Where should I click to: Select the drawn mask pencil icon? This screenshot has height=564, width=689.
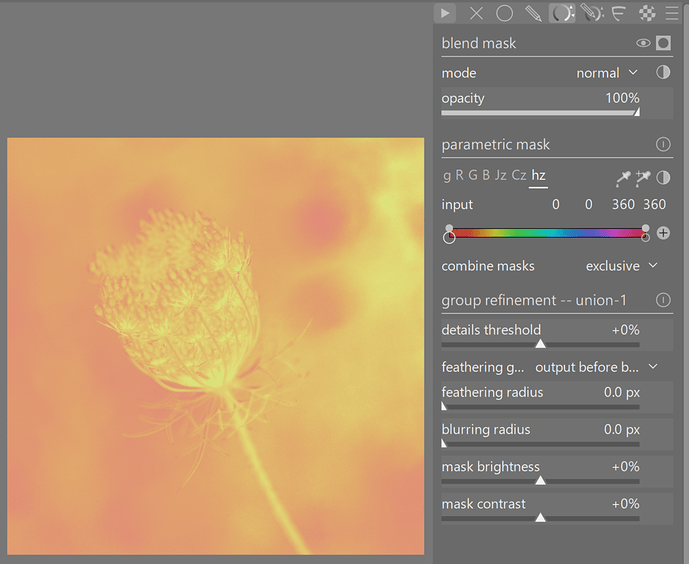533,14
